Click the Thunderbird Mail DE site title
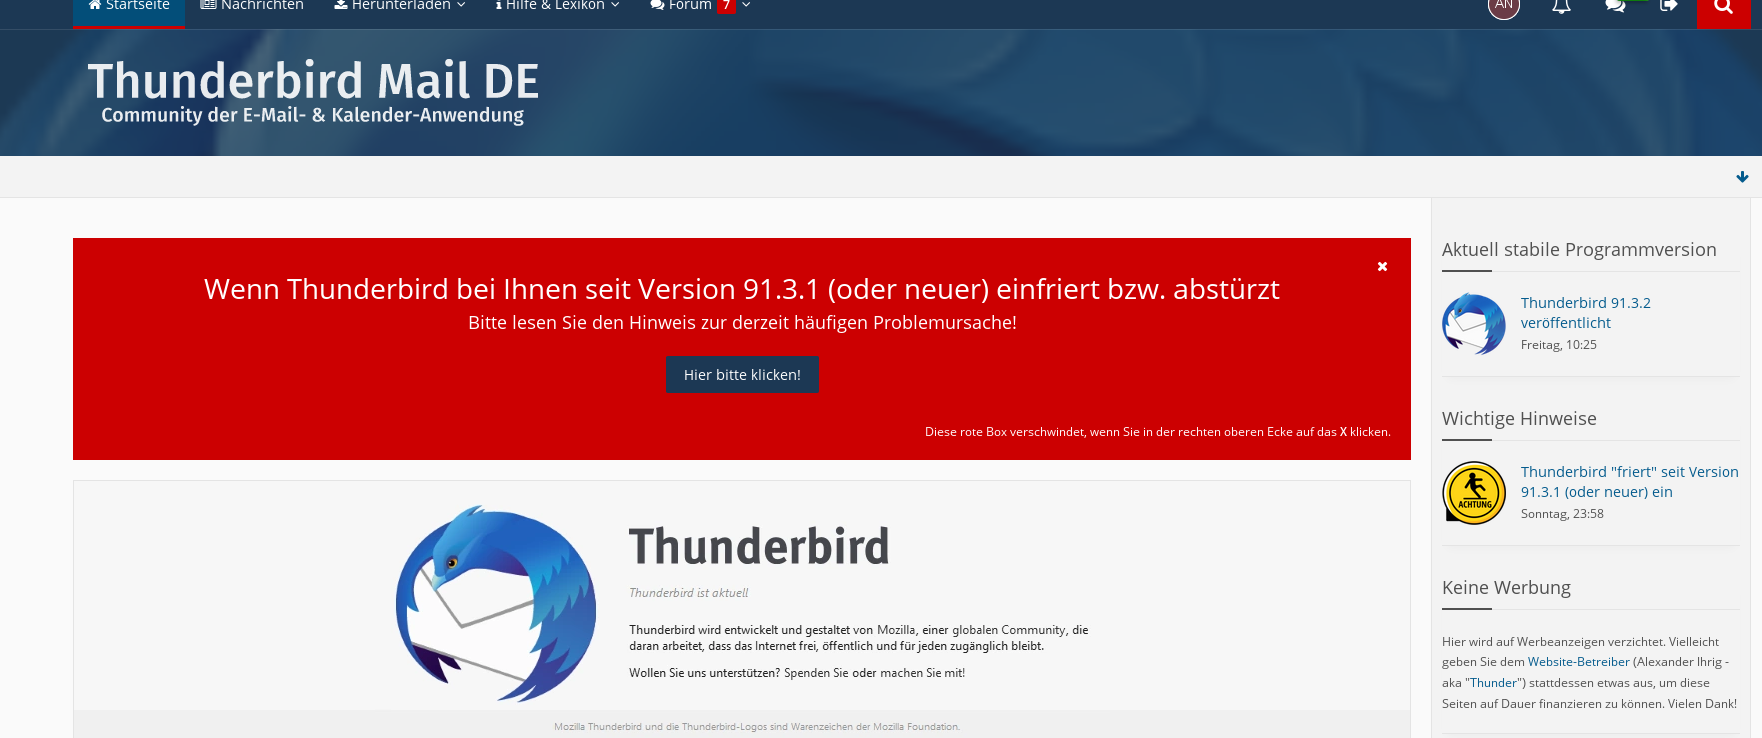1762x738 pixels. pos(313,81)
